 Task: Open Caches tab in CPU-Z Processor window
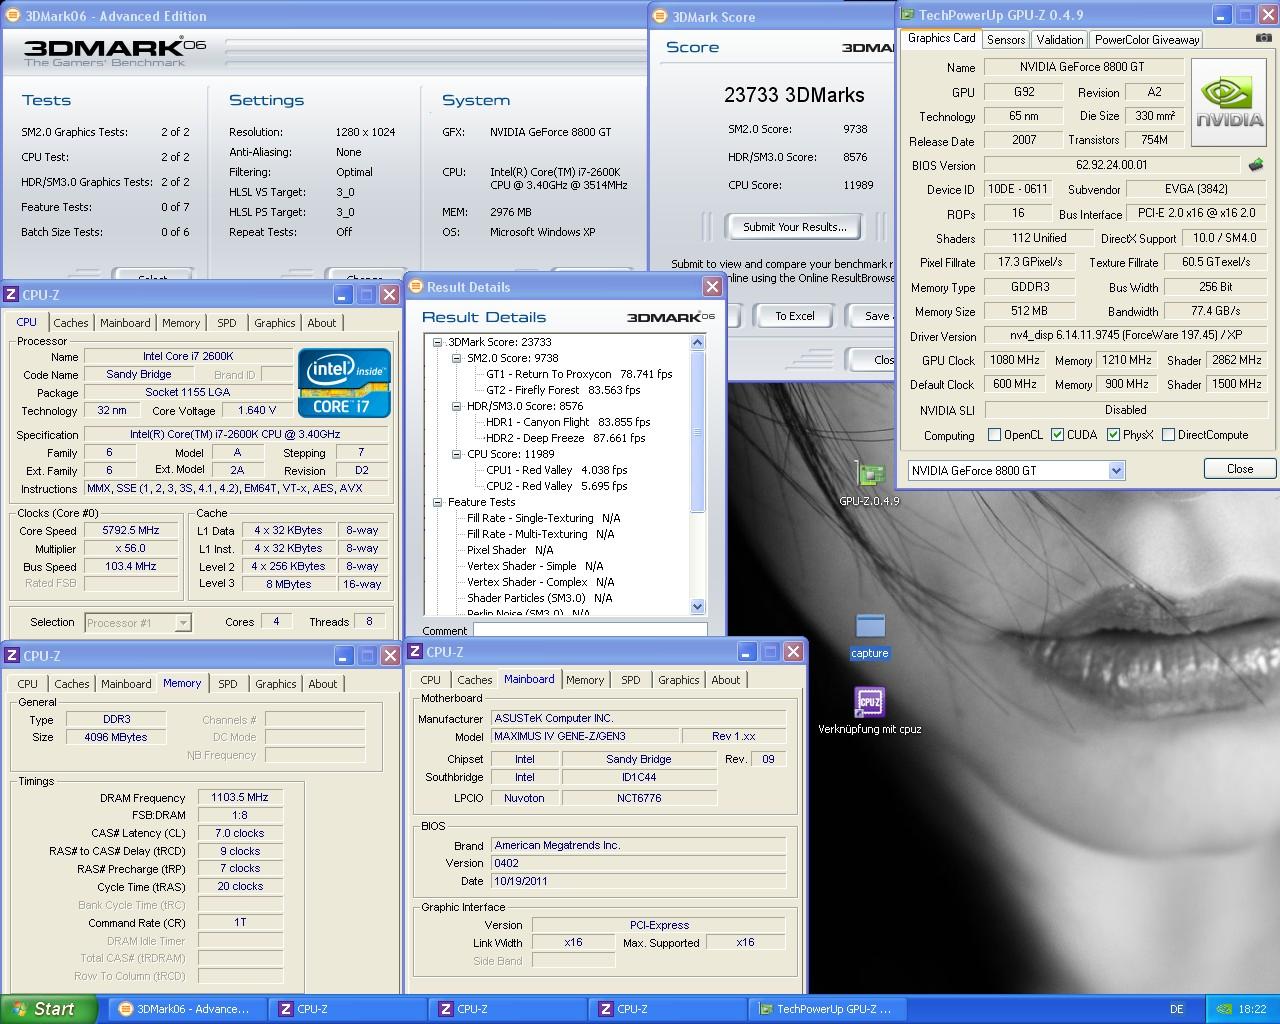71,323
